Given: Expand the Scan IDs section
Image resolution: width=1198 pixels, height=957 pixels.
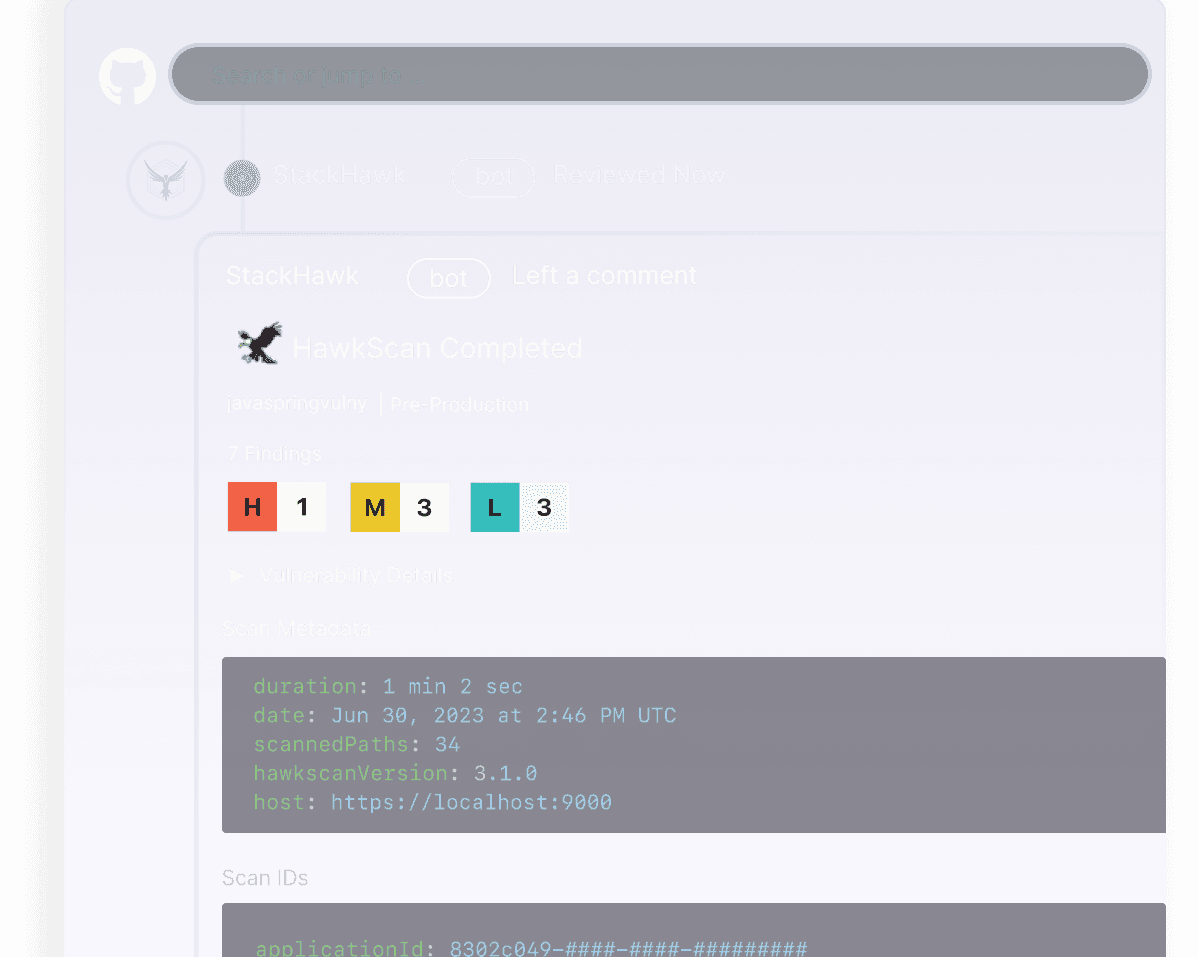Looking at the screenshot, I should [x=264, y=877].
